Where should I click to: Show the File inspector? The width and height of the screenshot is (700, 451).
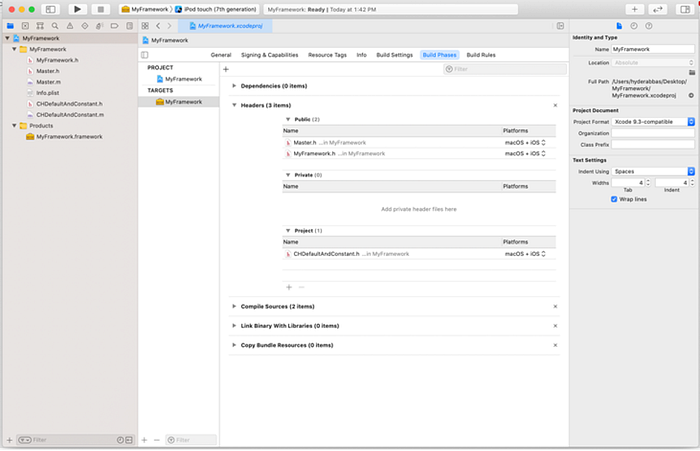click(619, 26)
